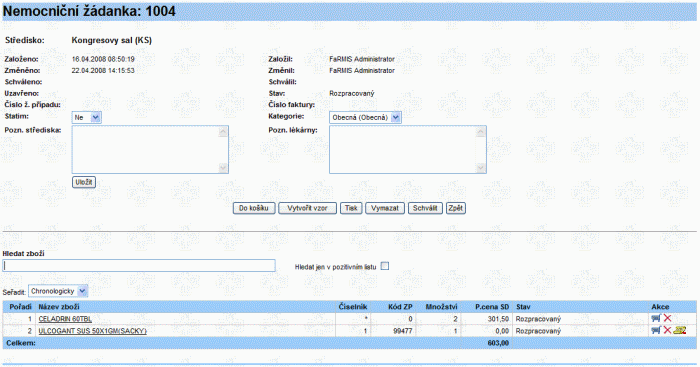Focus the Hledat zboží search field
700x367 pixels.
pos(139,266)
